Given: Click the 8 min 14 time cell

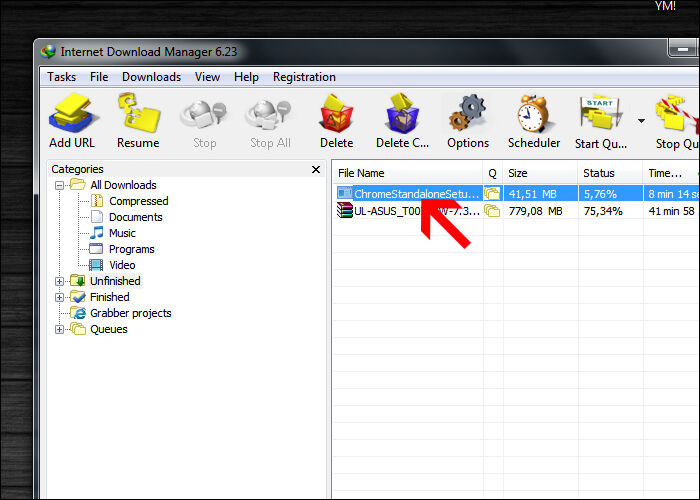Looking at the screenshot, I should (x=673, y=194).
